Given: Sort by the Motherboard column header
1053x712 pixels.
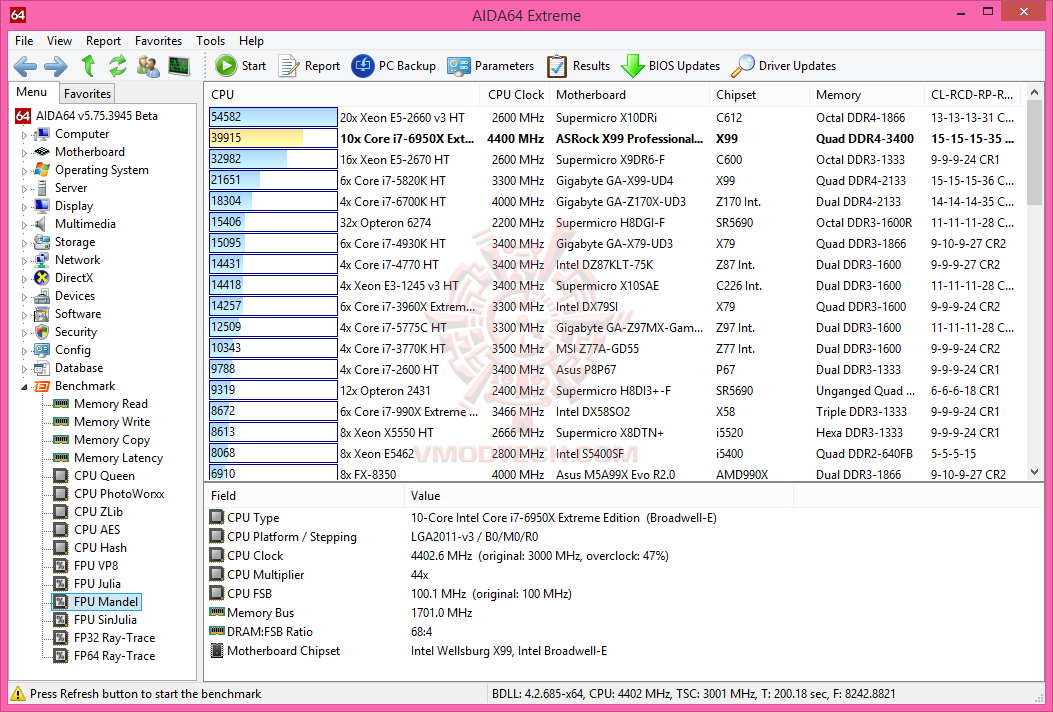Looking at the screenshot, I should pos(629,95).
